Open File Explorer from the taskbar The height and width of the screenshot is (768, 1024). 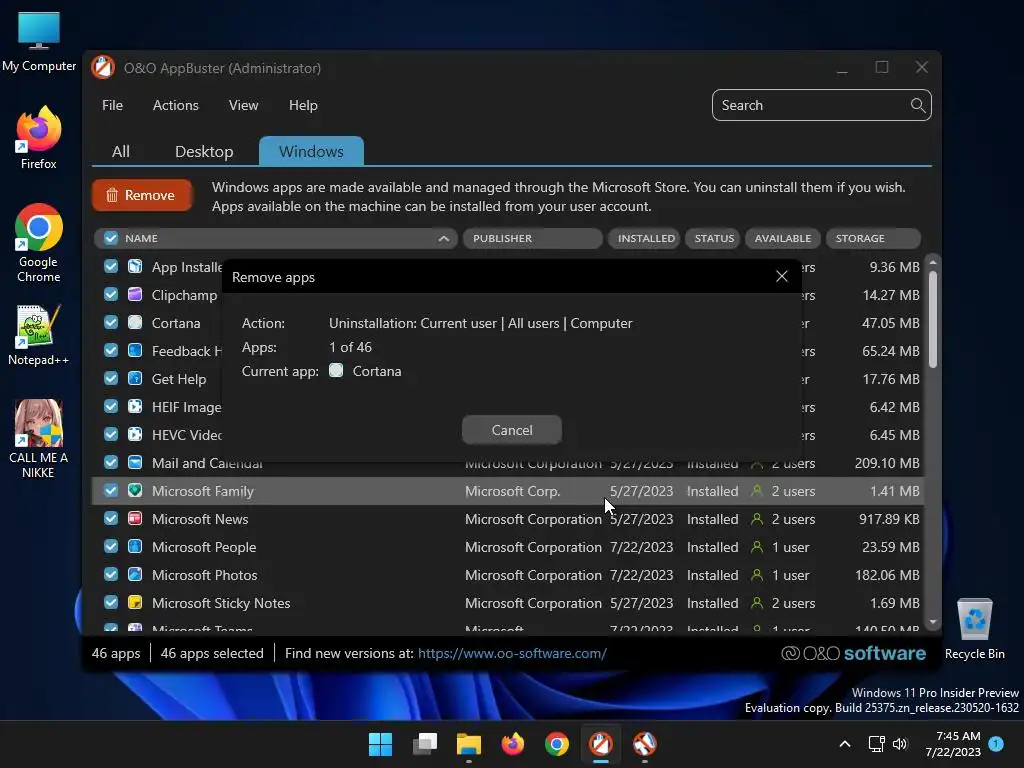pos(468,744)
